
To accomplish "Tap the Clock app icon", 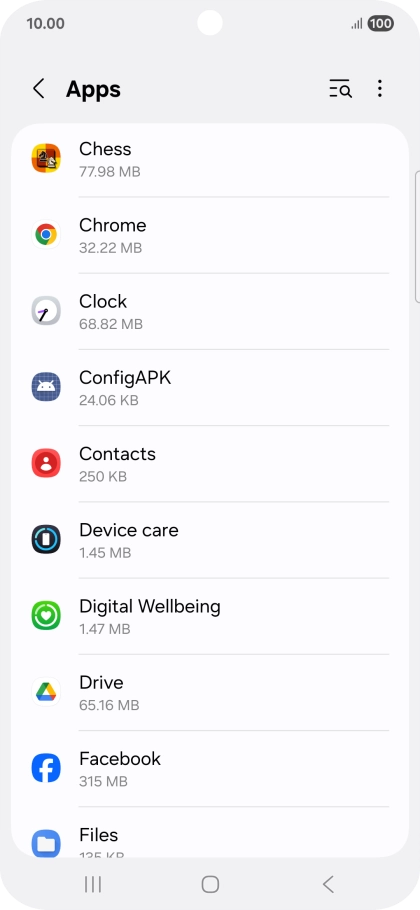I will click(x=46, y=310).
